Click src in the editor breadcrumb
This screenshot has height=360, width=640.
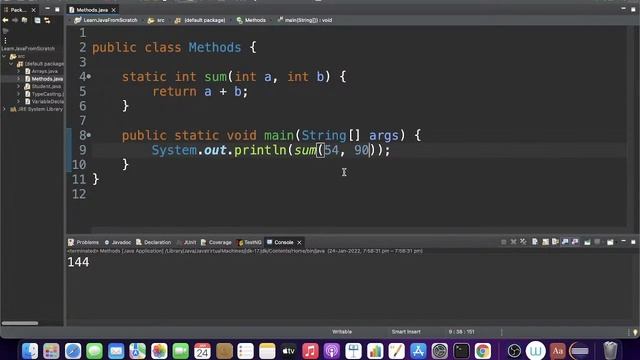click(157, 20)
